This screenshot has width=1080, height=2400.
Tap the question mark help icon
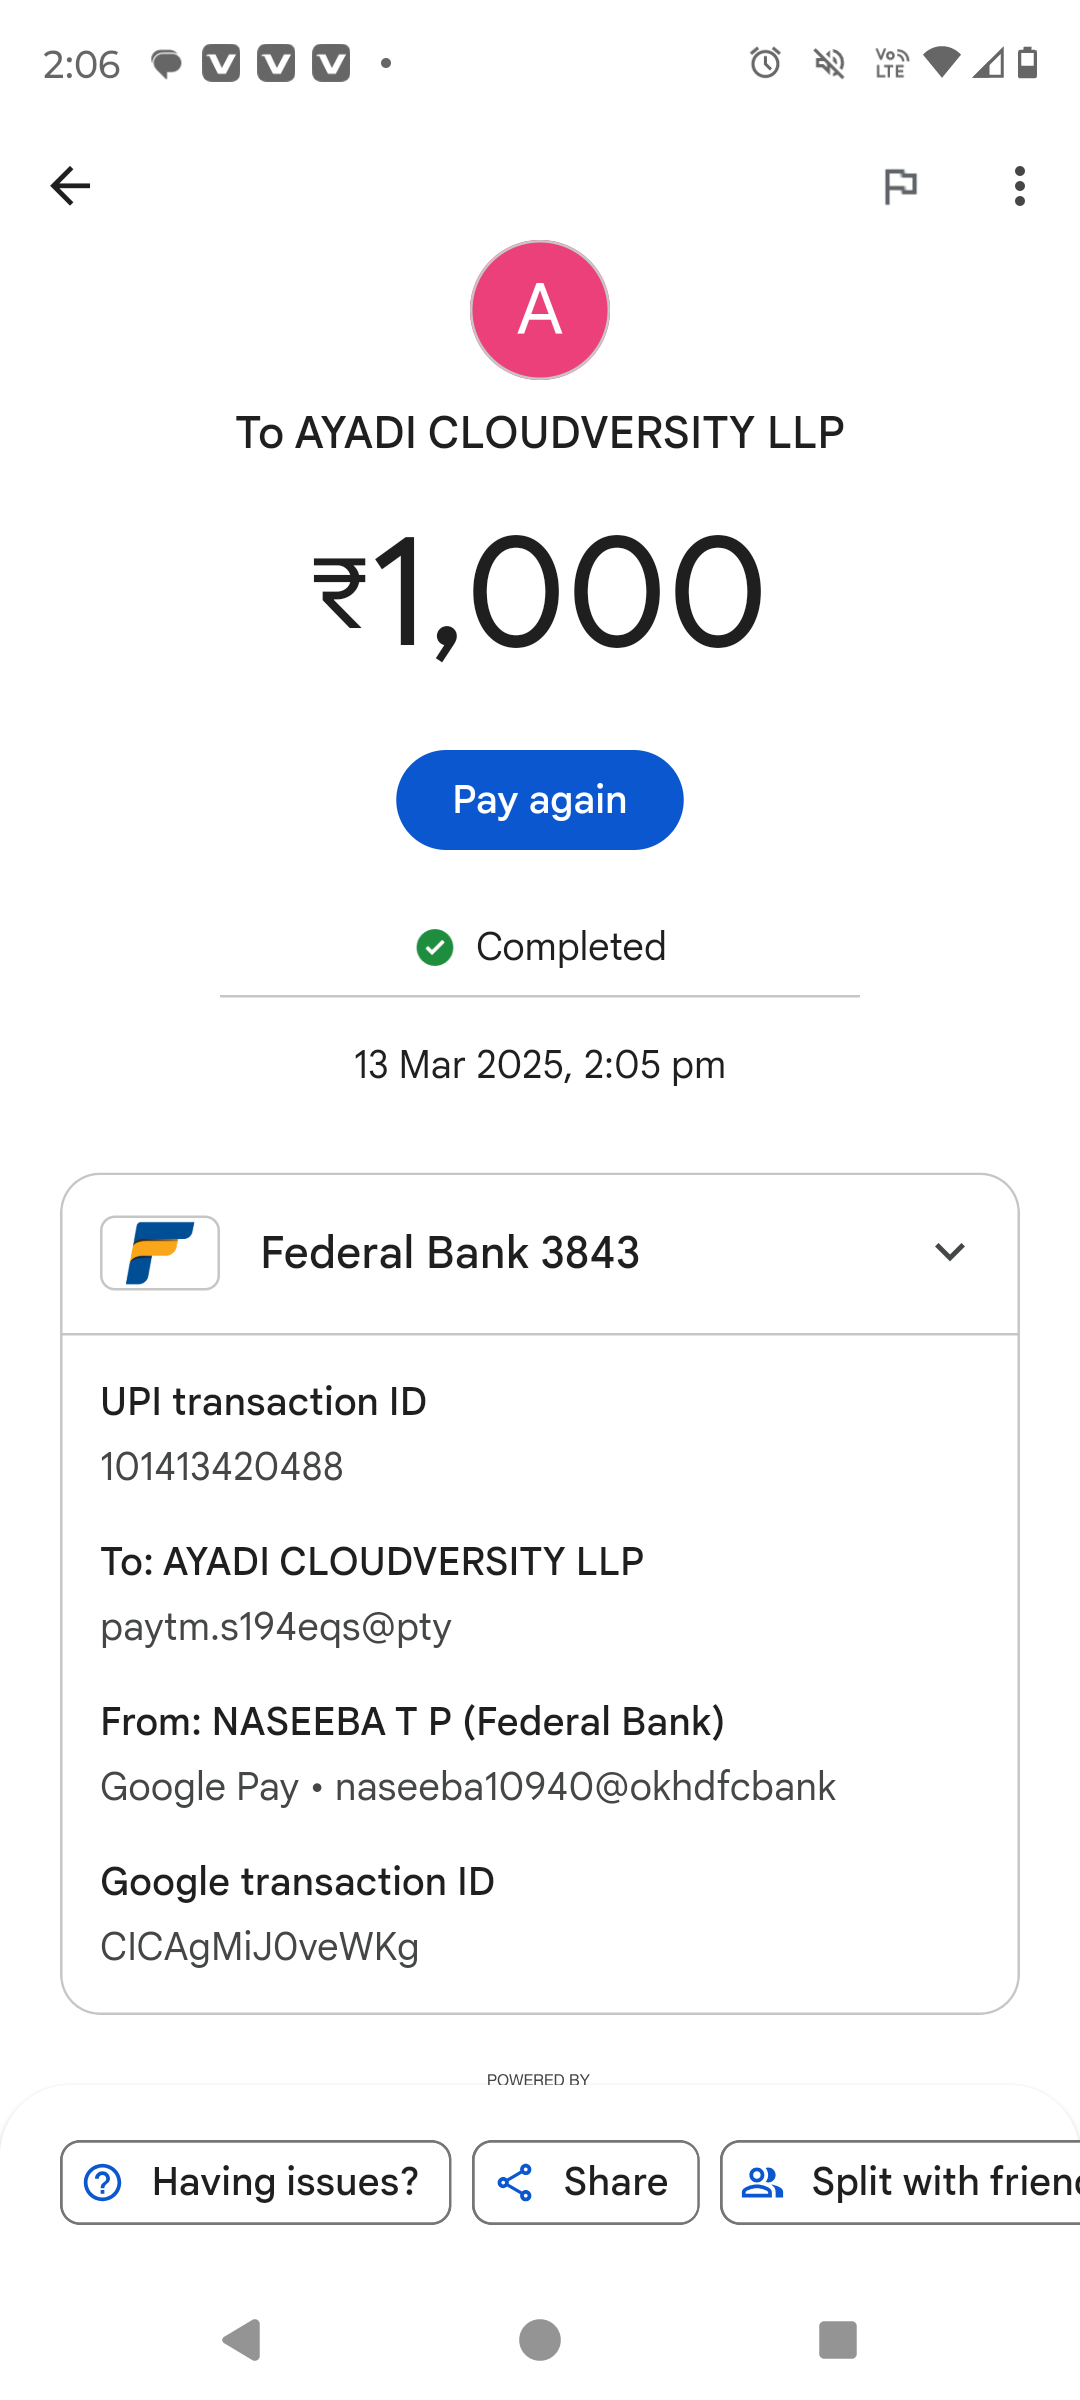pyautogui.click(x=103, y=2182)
